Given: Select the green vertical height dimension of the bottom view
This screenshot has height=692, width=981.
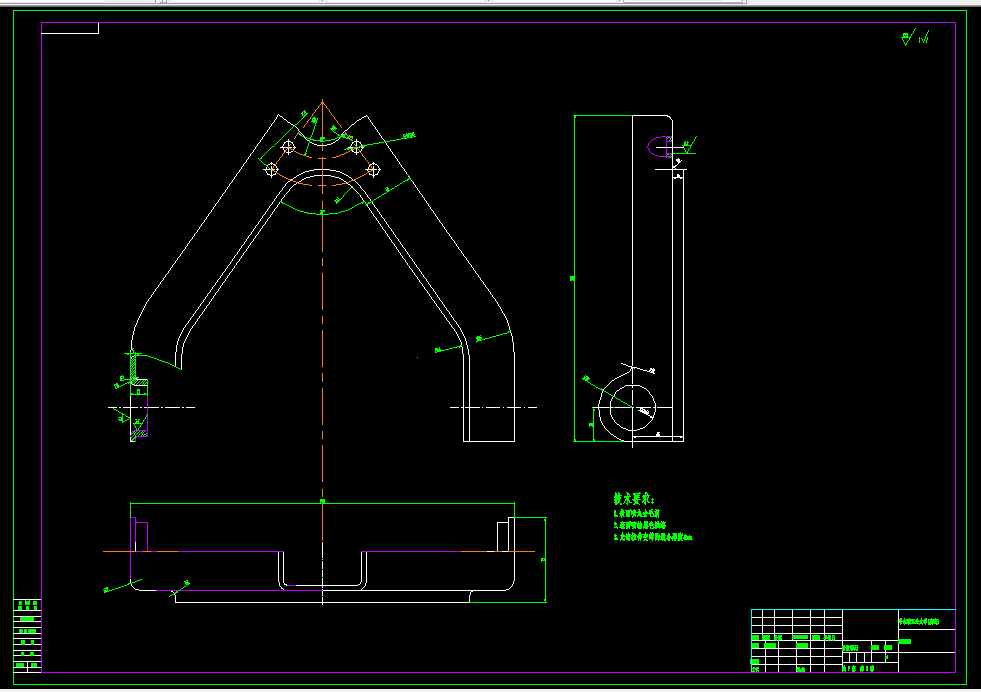Looking at the screenshot, I should click(x=545, y=560).
